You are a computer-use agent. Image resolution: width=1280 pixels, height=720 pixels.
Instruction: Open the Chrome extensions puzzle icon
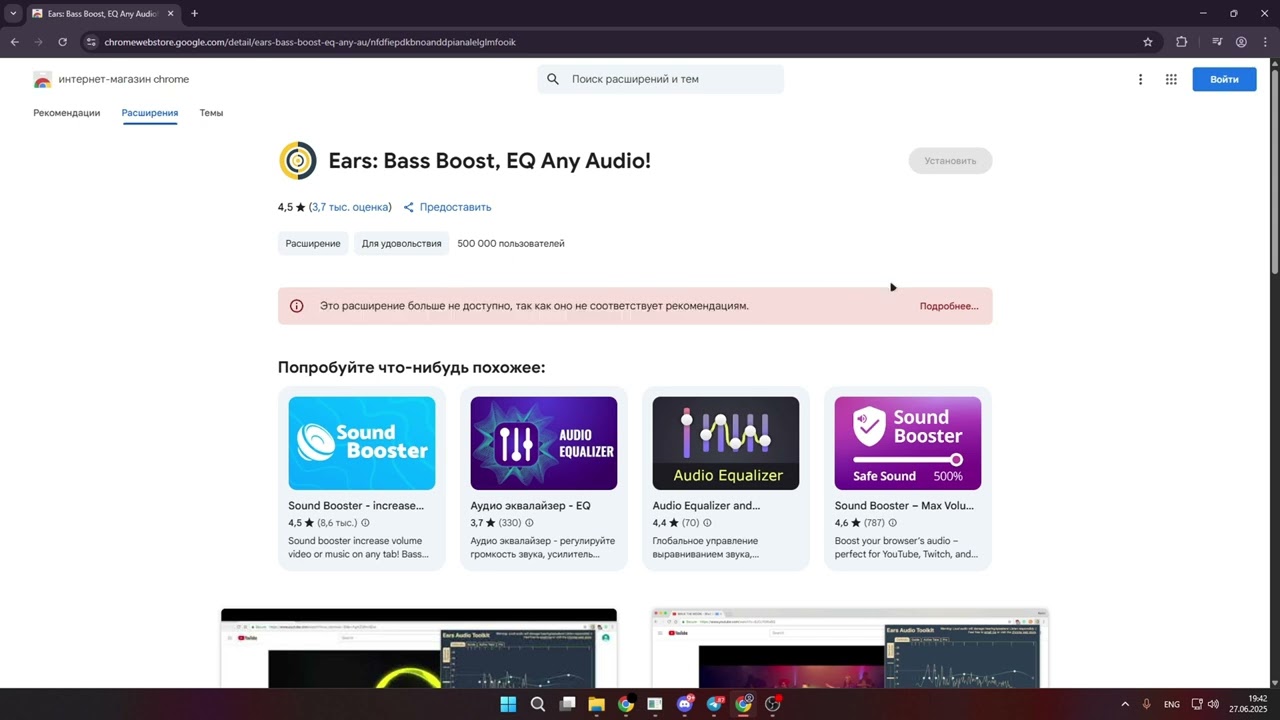[1182, 42]
